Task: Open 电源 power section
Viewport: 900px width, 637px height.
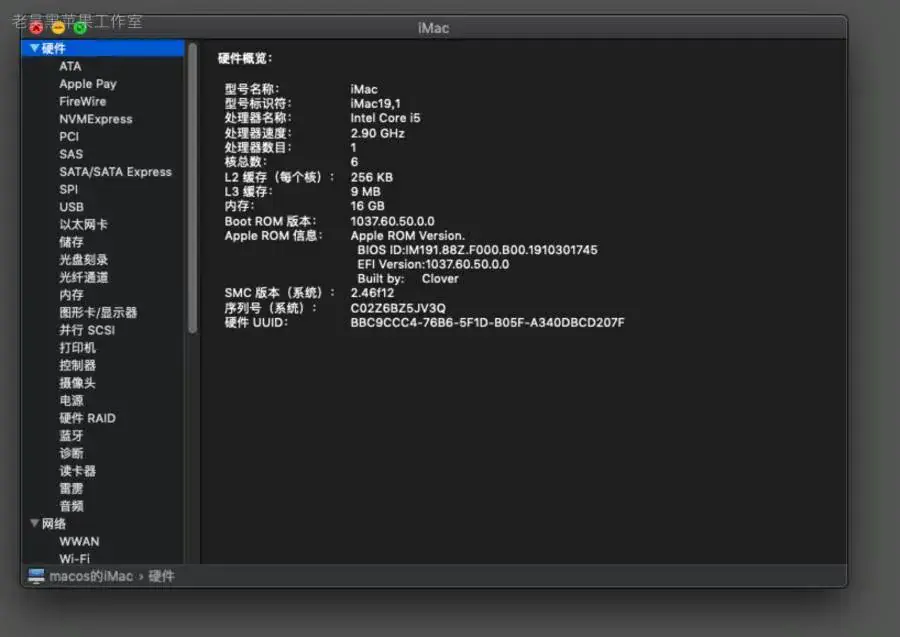Action: (71, 401)
